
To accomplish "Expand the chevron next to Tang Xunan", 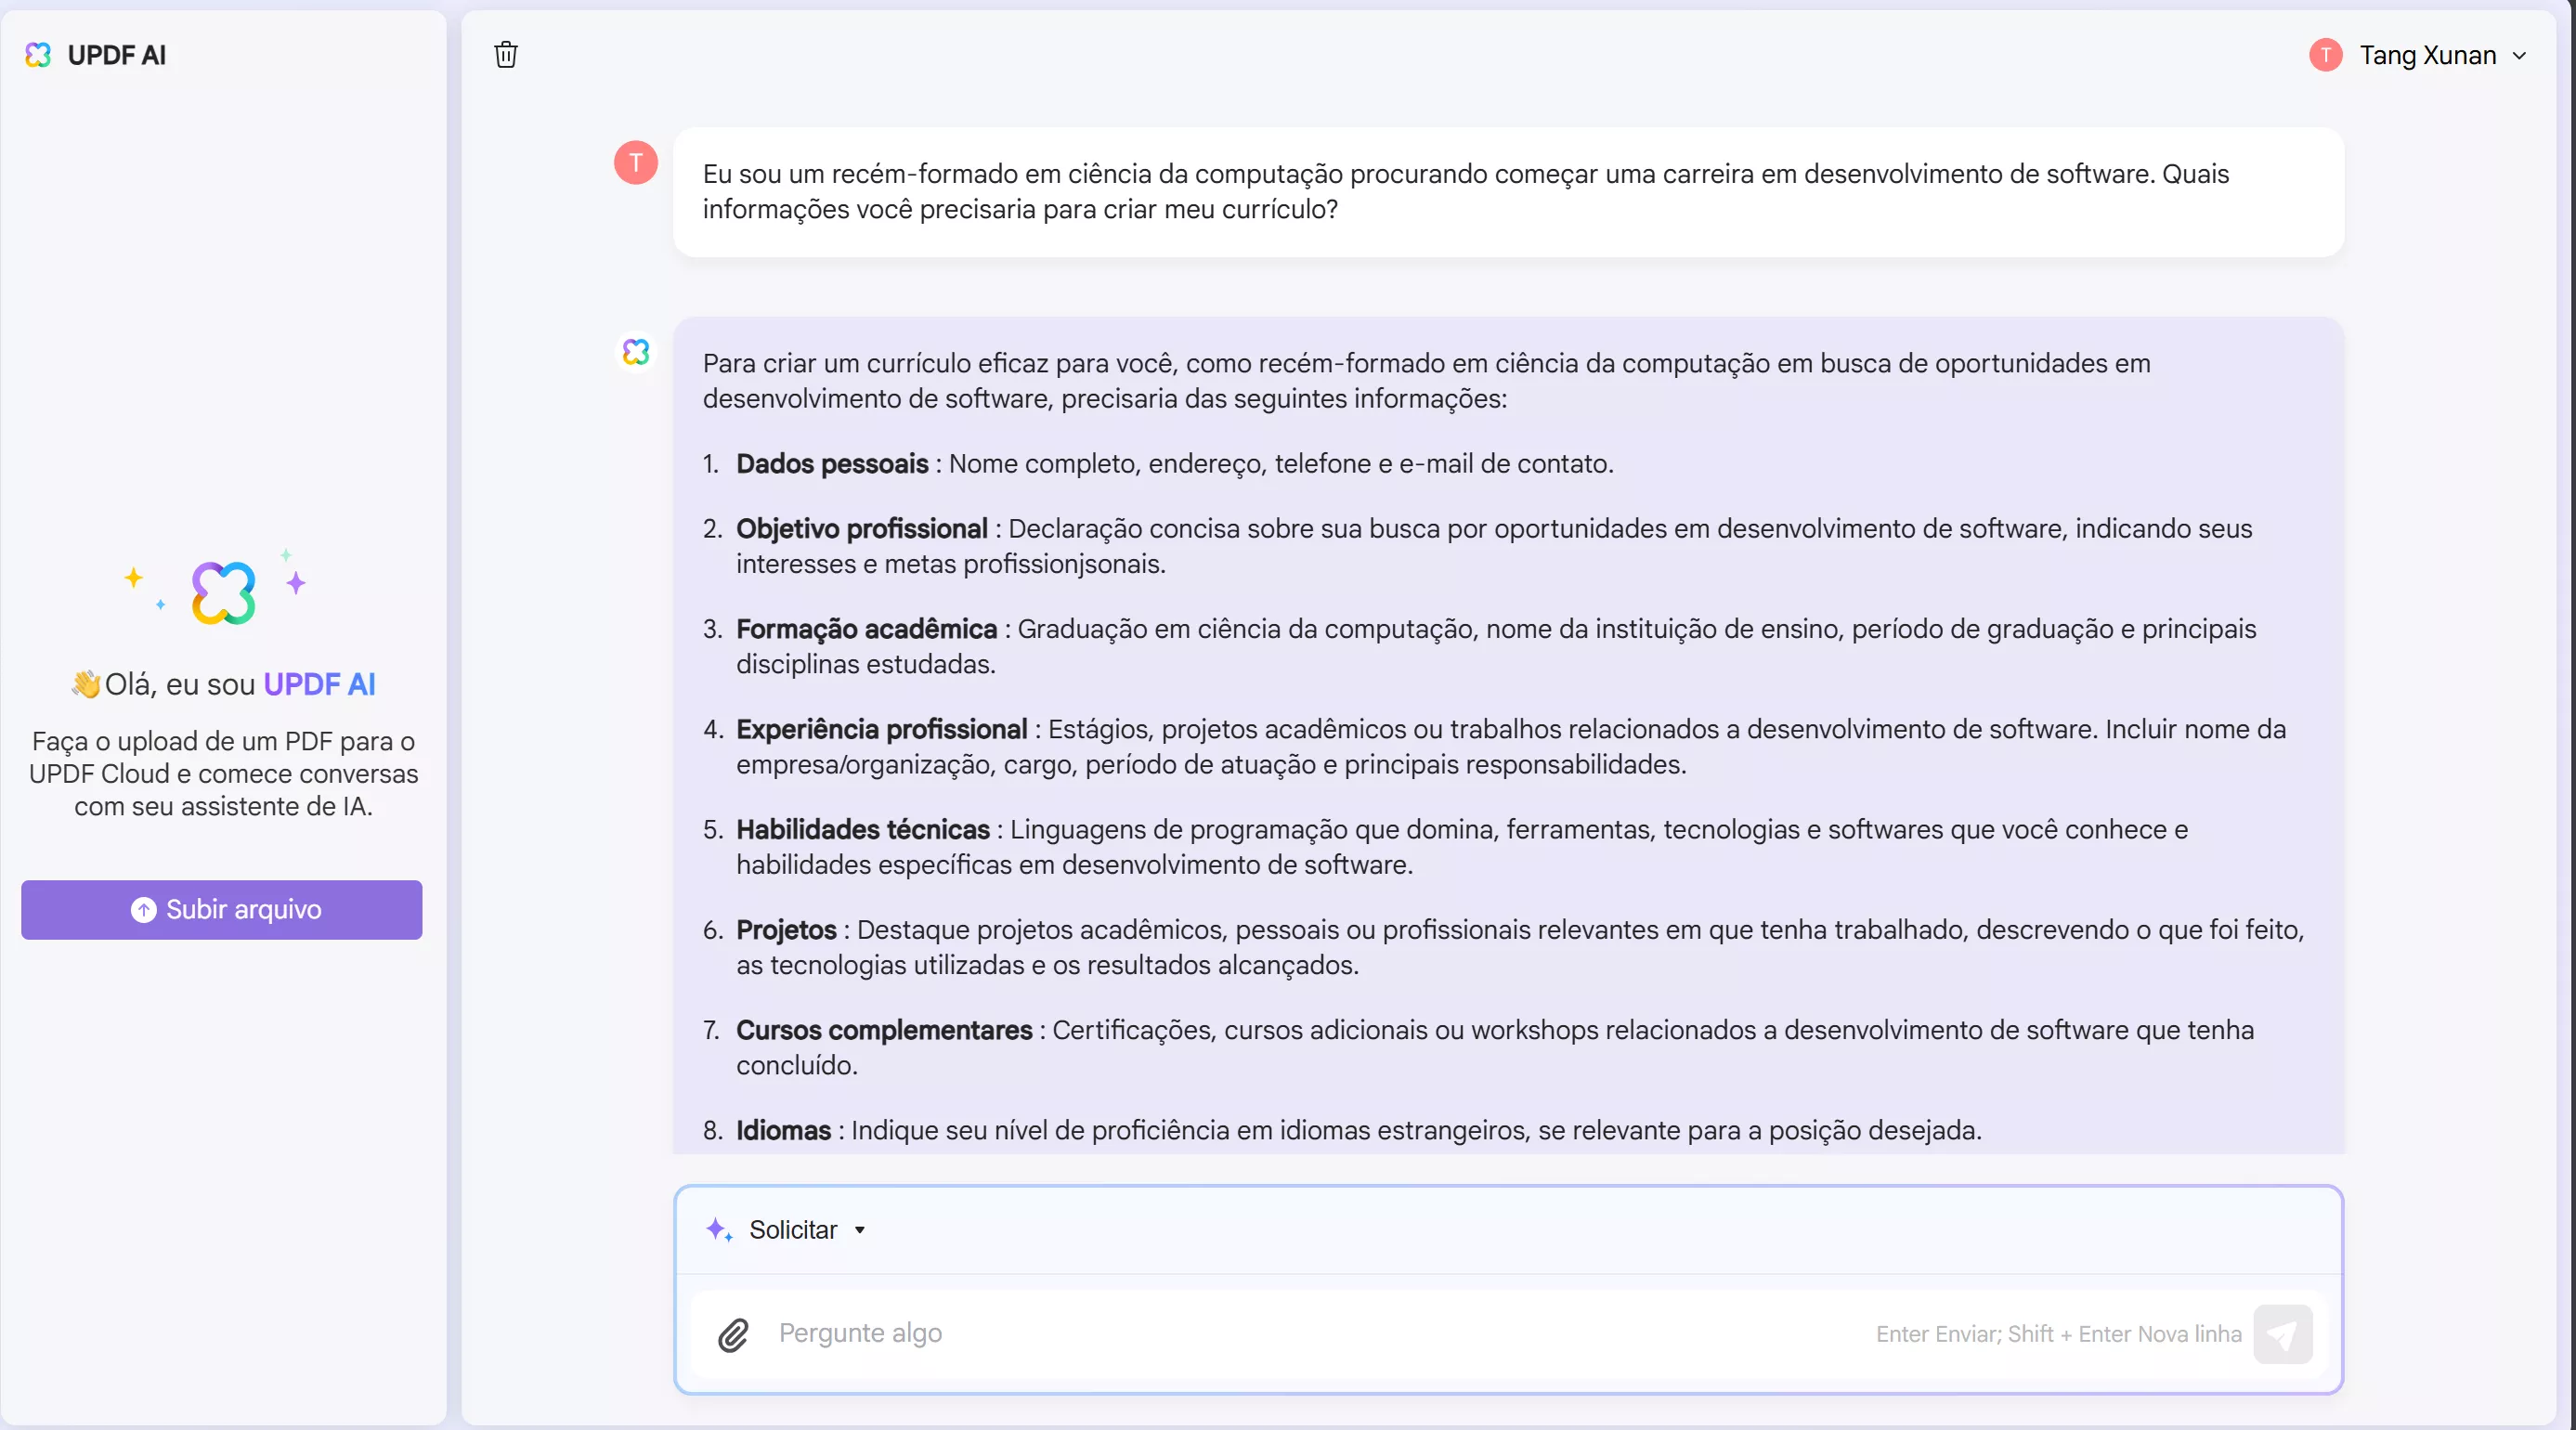I will click(x=2519, y=56).
